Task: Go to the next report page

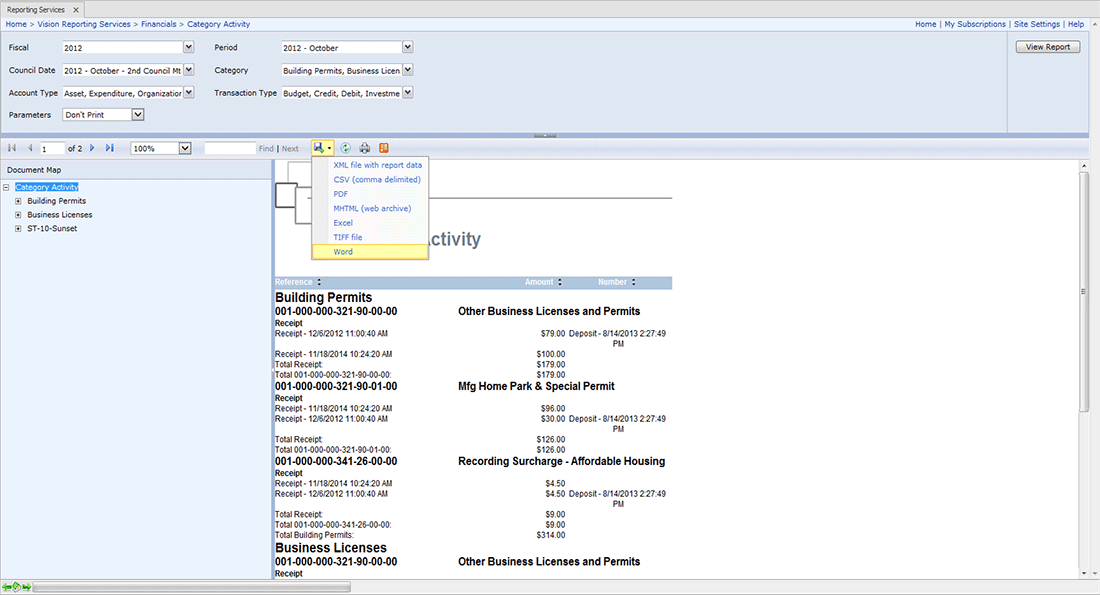Action: tap(92, 148)
